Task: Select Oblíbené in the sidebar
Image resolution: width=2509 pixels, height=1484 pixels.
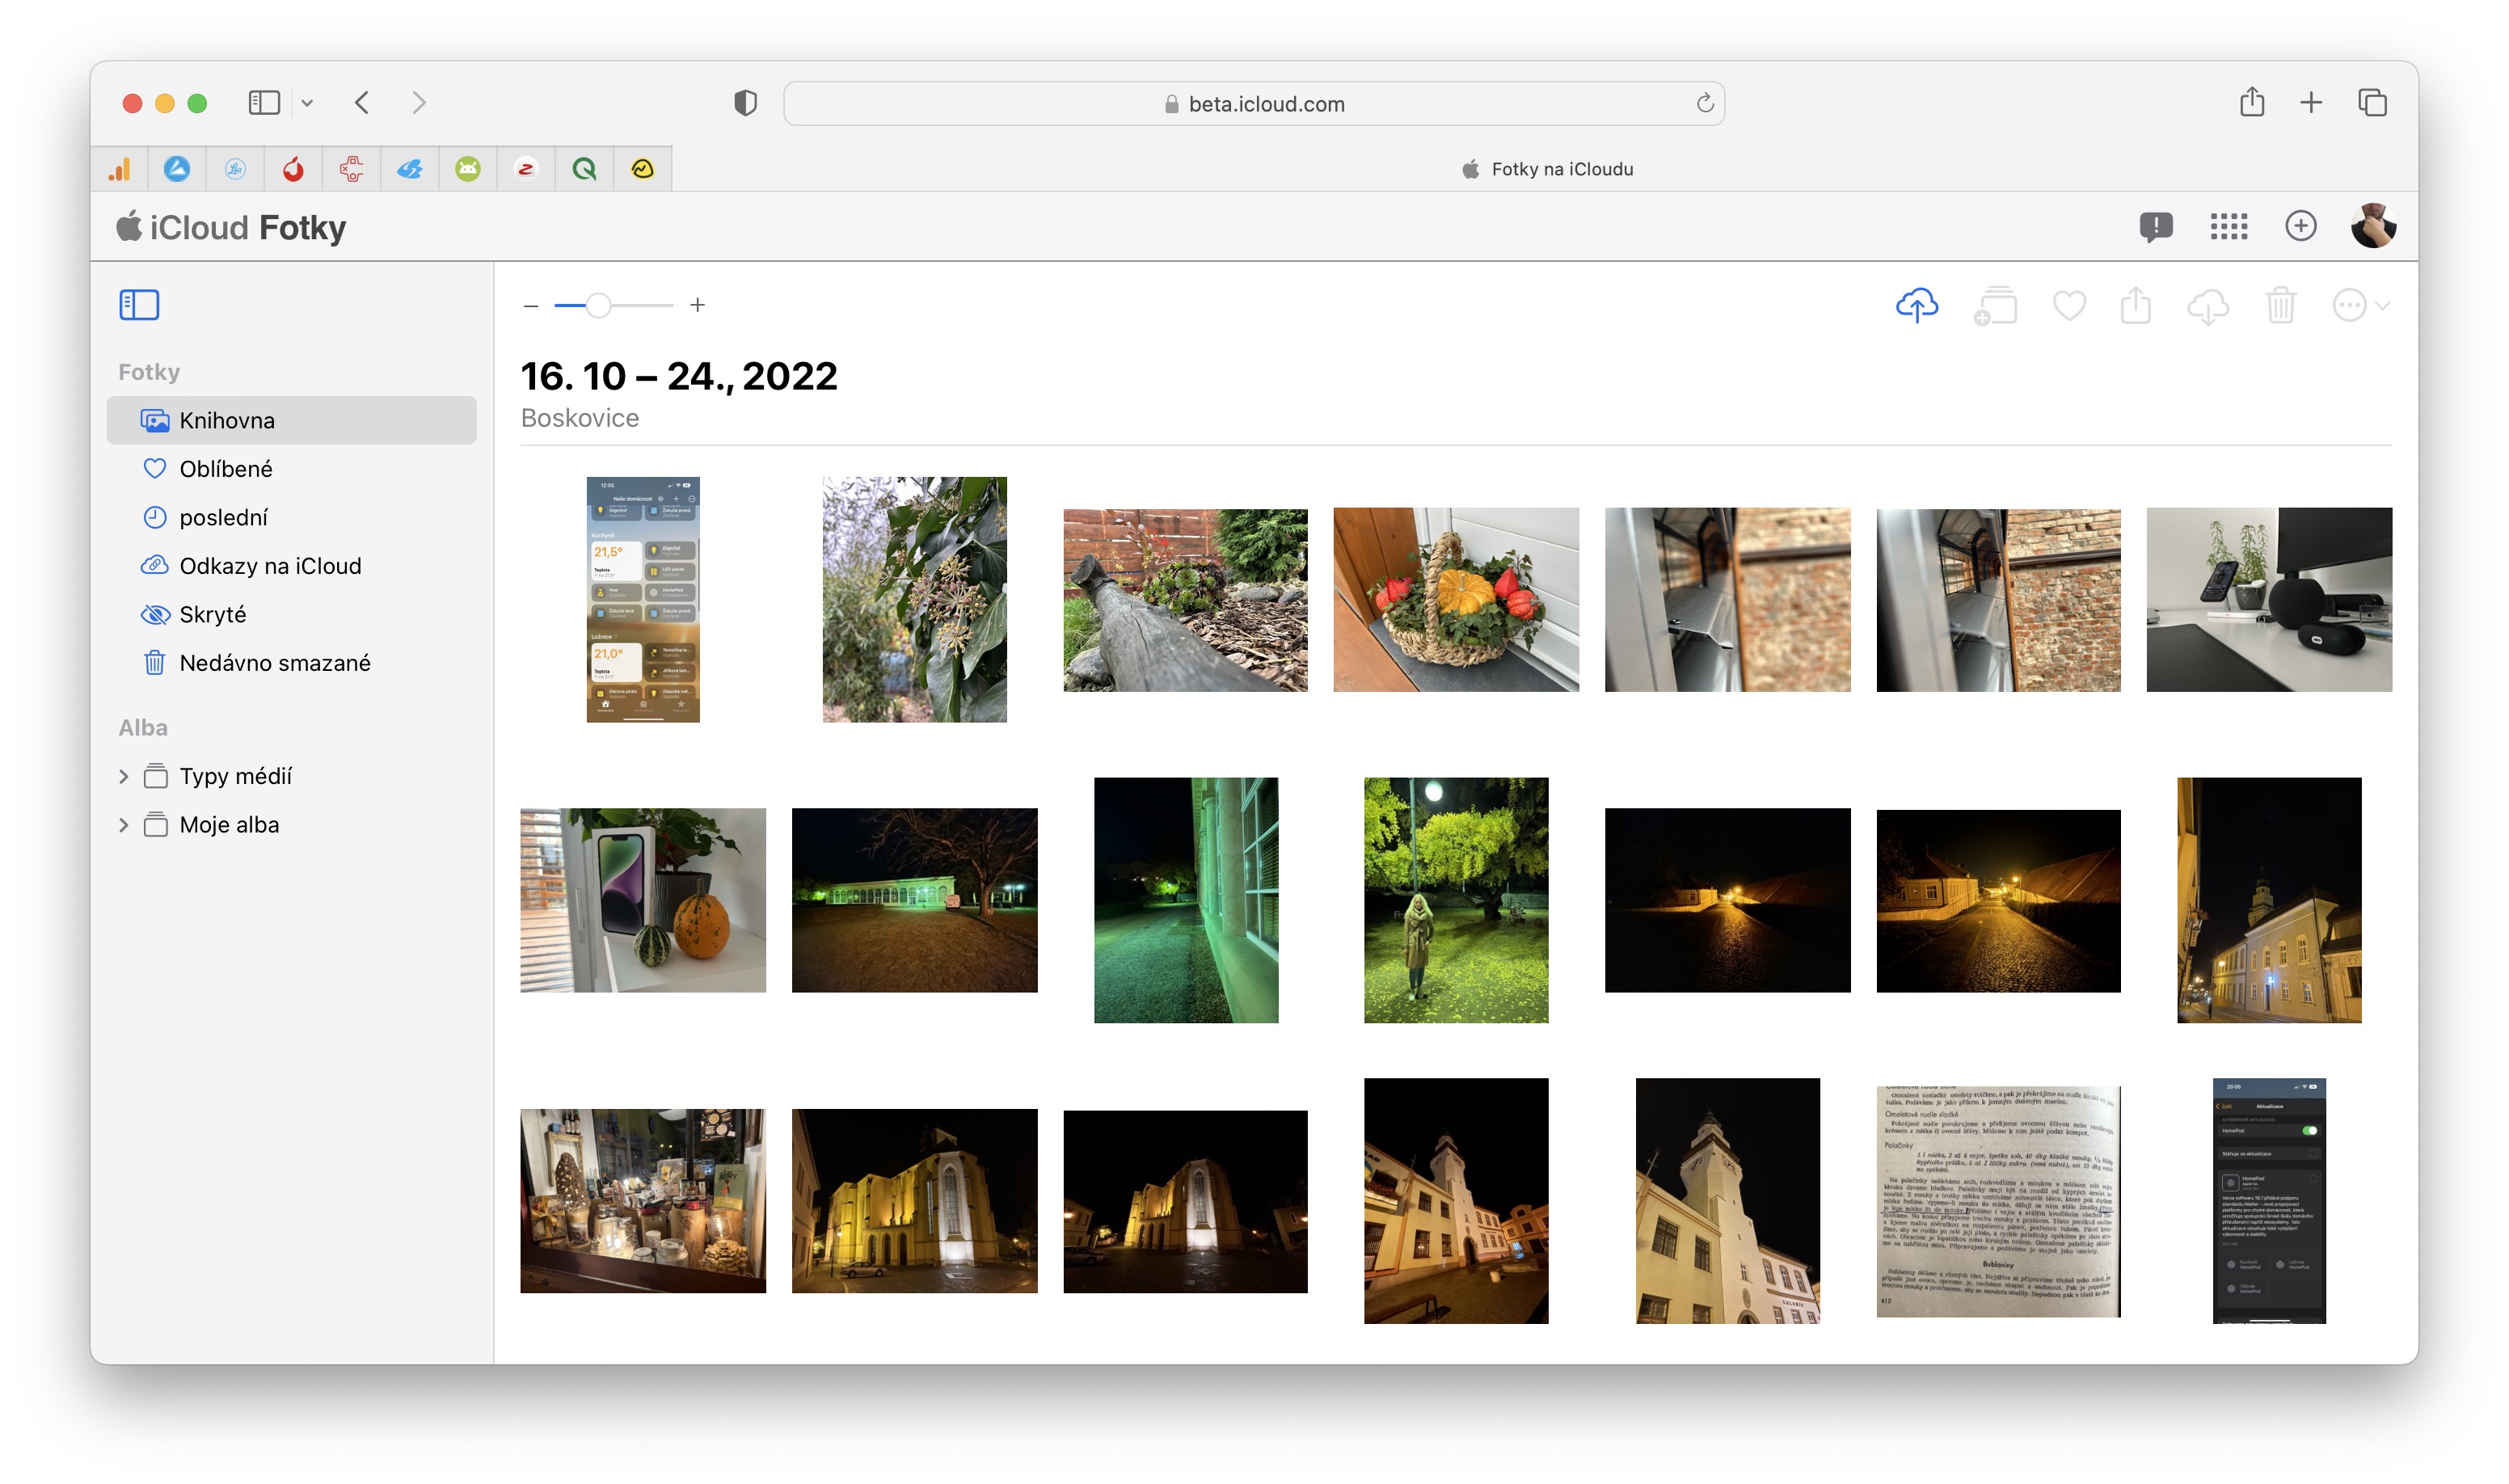Action: 225,469
